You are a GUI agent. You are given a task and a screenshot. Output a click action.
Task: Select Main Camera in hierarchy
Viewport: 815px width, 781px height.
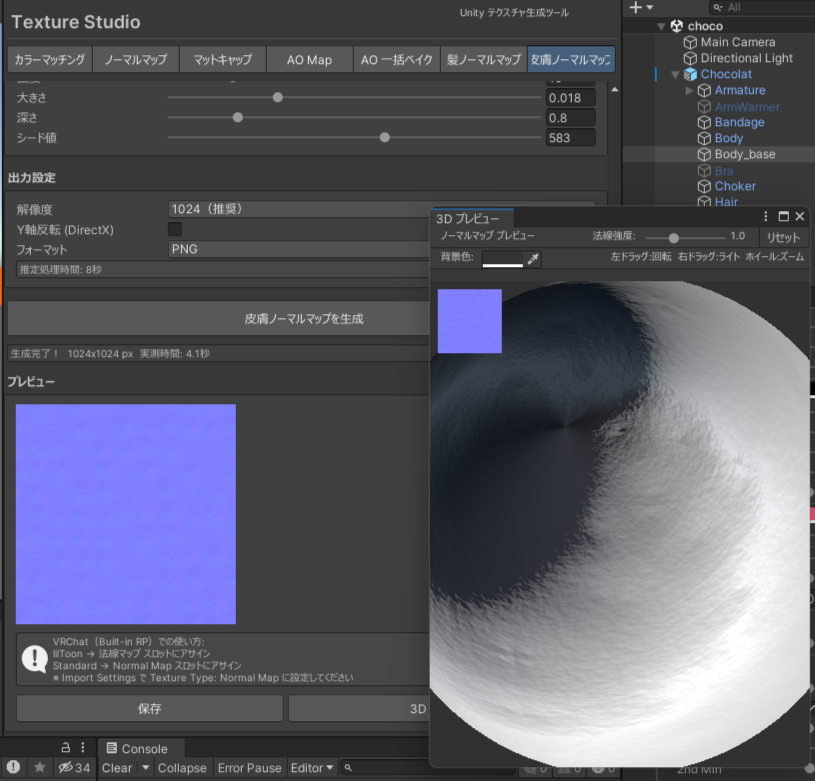click(738, 42)
